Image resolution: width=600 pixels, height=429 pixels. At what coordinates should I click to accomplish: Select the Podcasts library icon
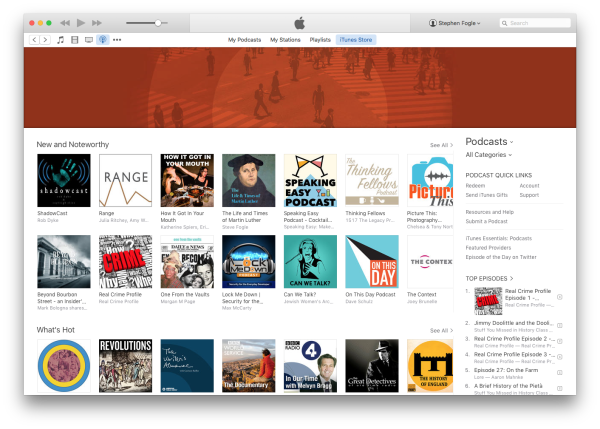click(103, 40)
